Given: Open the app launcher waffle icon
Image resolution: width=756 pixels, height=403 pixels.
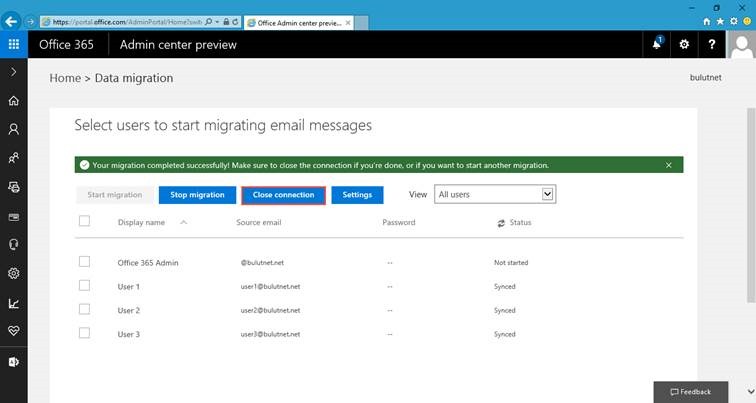Looking at the screenshot, I should 14,44.
